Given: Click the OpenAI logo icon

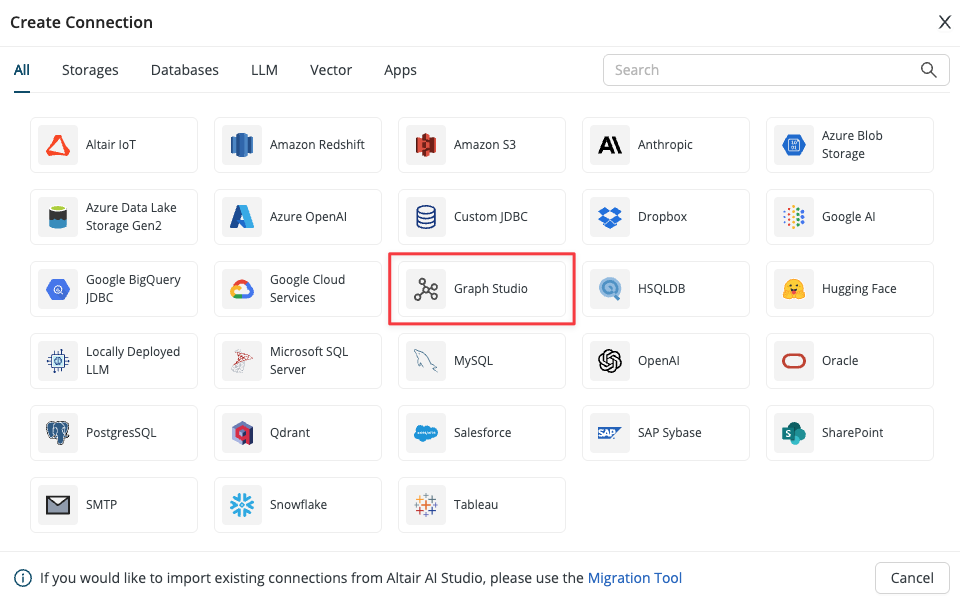Looking at the screenshot, I should pyautogui.click(x=610, y=361).
